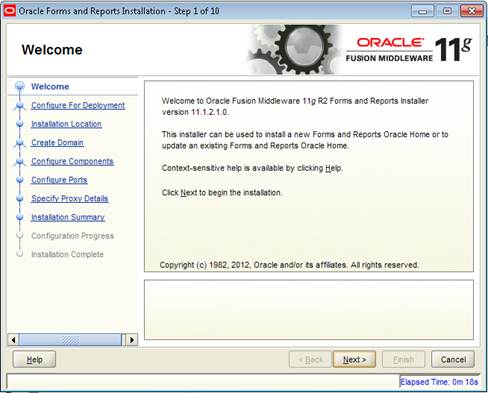The height and width of the screenshot is (393, 488).
Task: Click the Configure Components step node icon
Action: tap(20, 162)
